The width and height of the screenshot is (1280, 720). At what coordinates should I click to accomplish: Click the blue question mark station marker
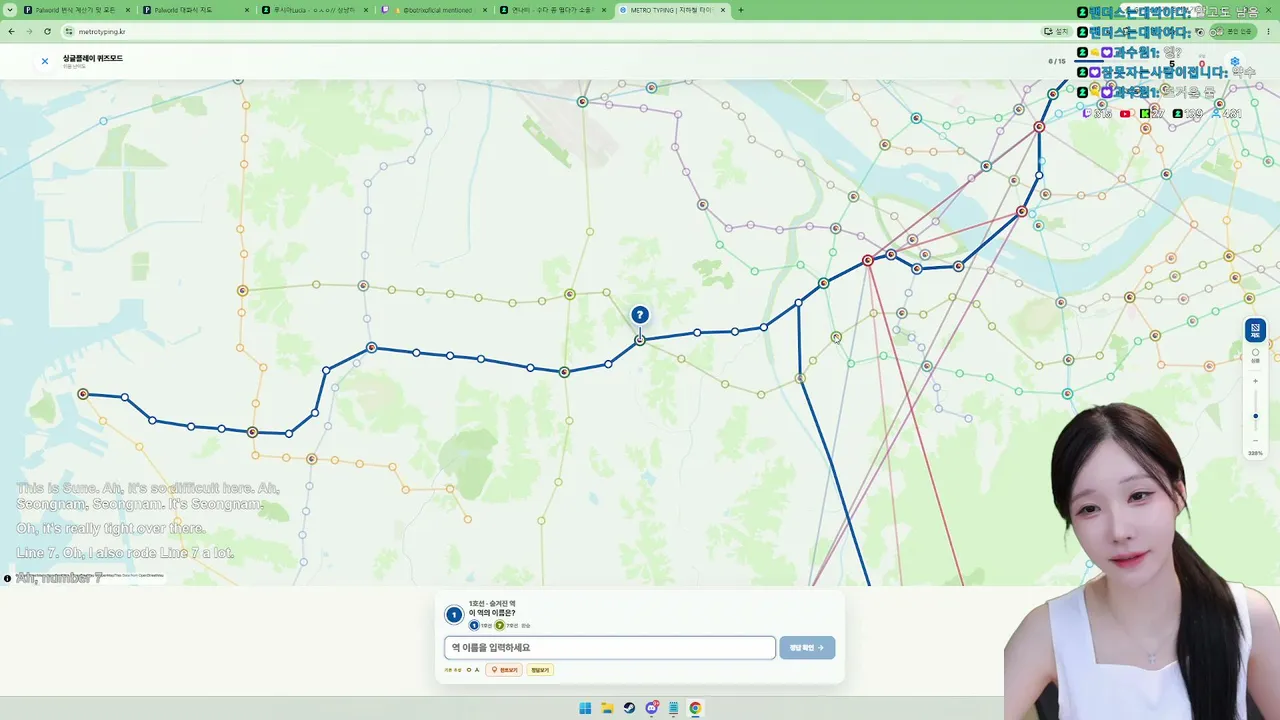pos(640,315)
